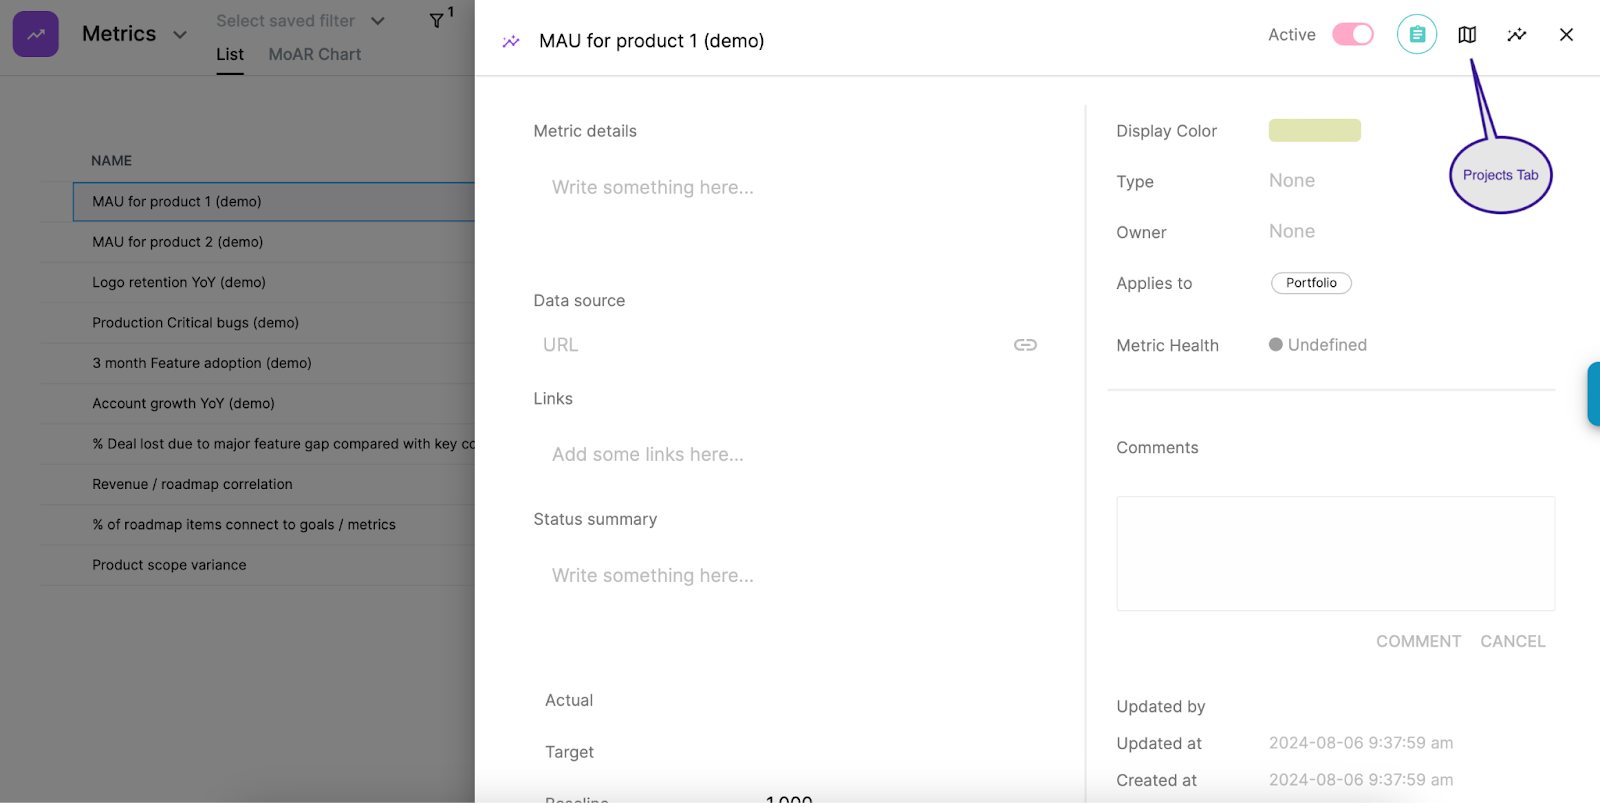This screenshot has width=1600, height=803.
Task: Toggle the Active switch off
Action: pyautogui.click(x=1353, y=35)
